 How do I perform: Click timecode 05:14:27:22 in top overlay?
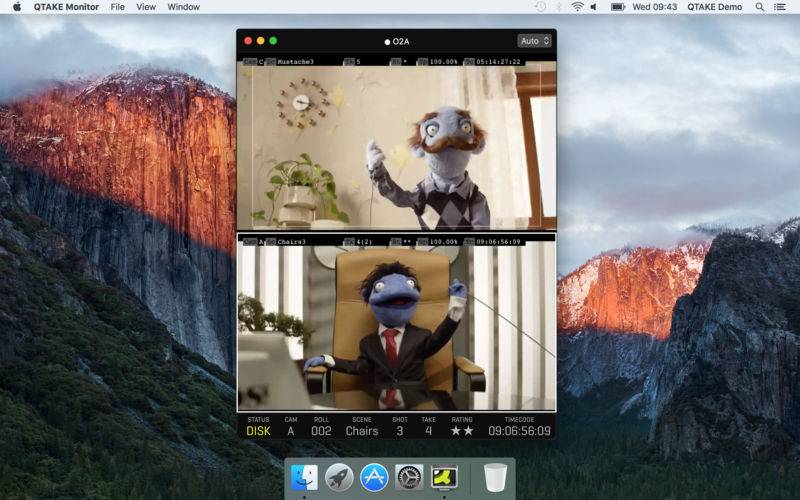[x=498, y=62]
